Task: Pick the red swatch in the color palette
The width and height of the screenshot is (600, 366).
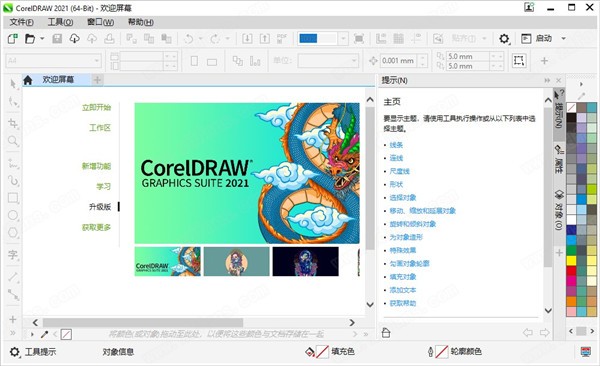Action: point(571,271)
